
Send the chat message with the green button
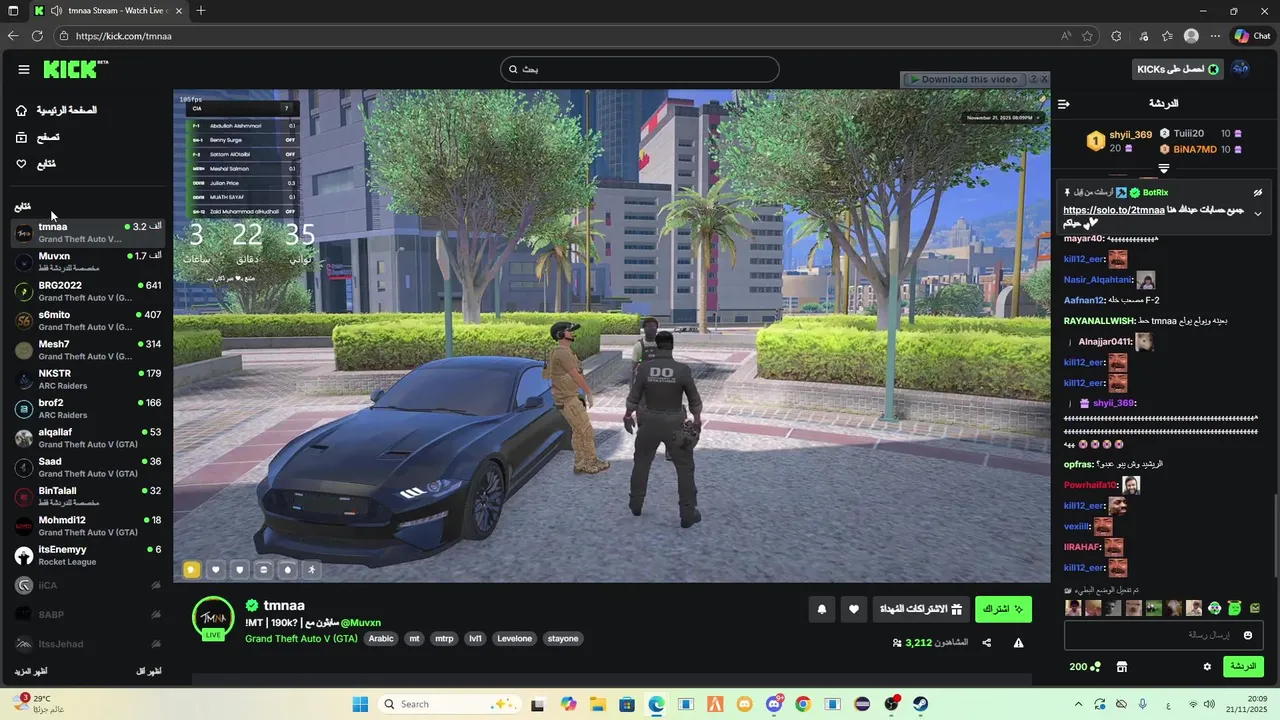(x=1243, y=667)
